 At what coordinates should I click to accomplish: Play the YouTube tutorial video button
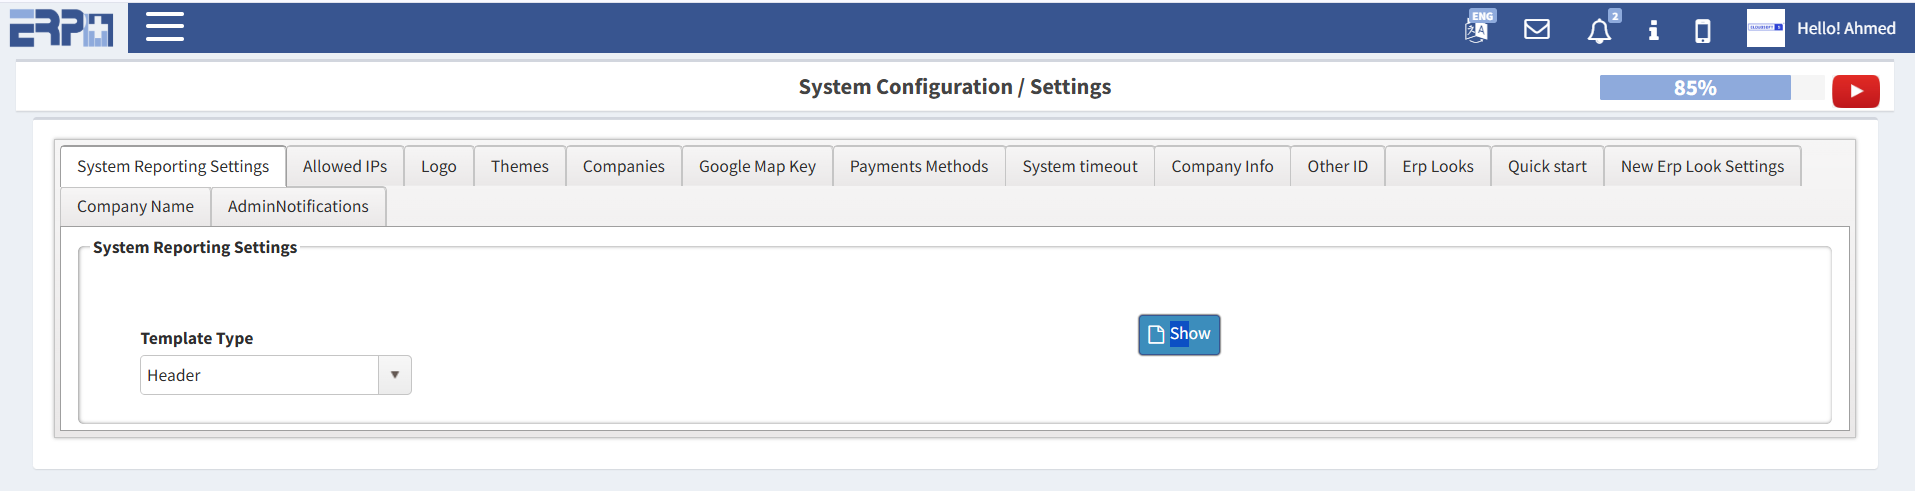[1855, 91]
